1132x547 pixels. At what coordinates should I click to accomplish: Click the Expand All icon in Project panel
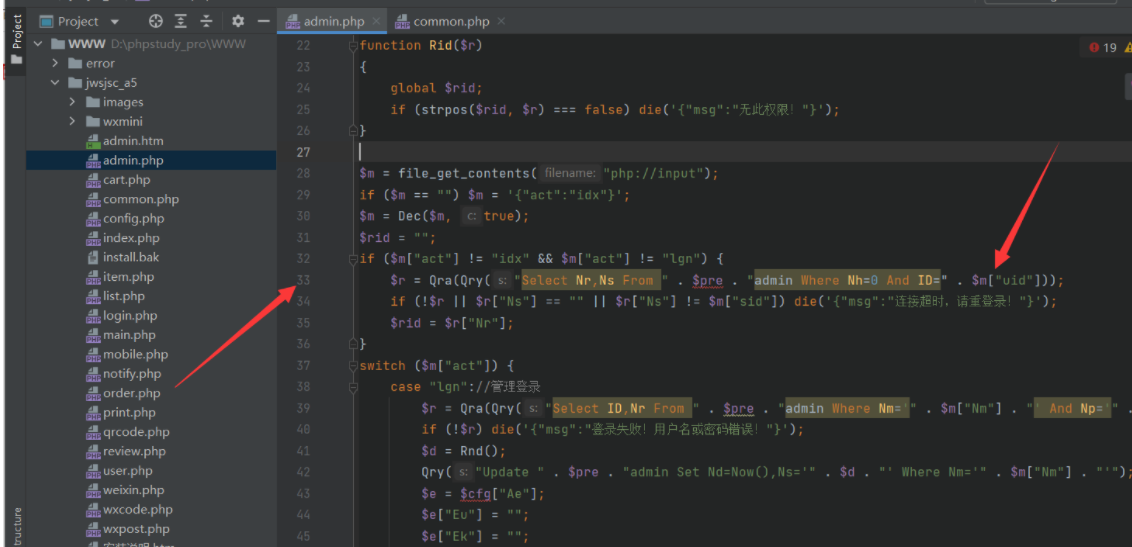182,21
